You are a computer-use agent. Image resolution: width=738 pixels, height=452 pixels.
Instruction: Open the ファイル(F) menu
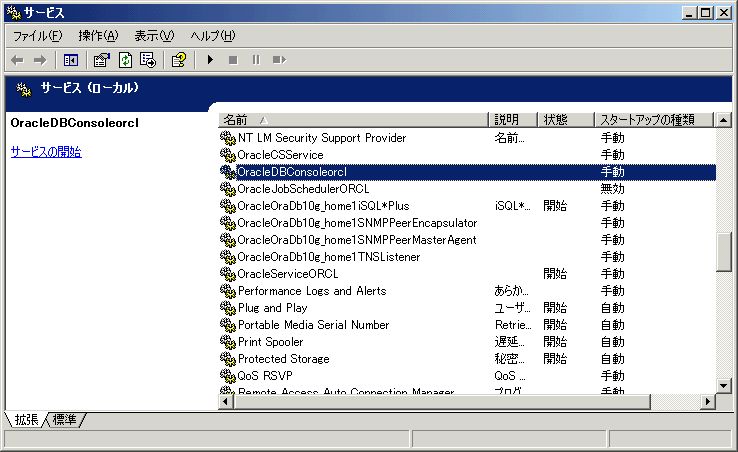(37, 36)
